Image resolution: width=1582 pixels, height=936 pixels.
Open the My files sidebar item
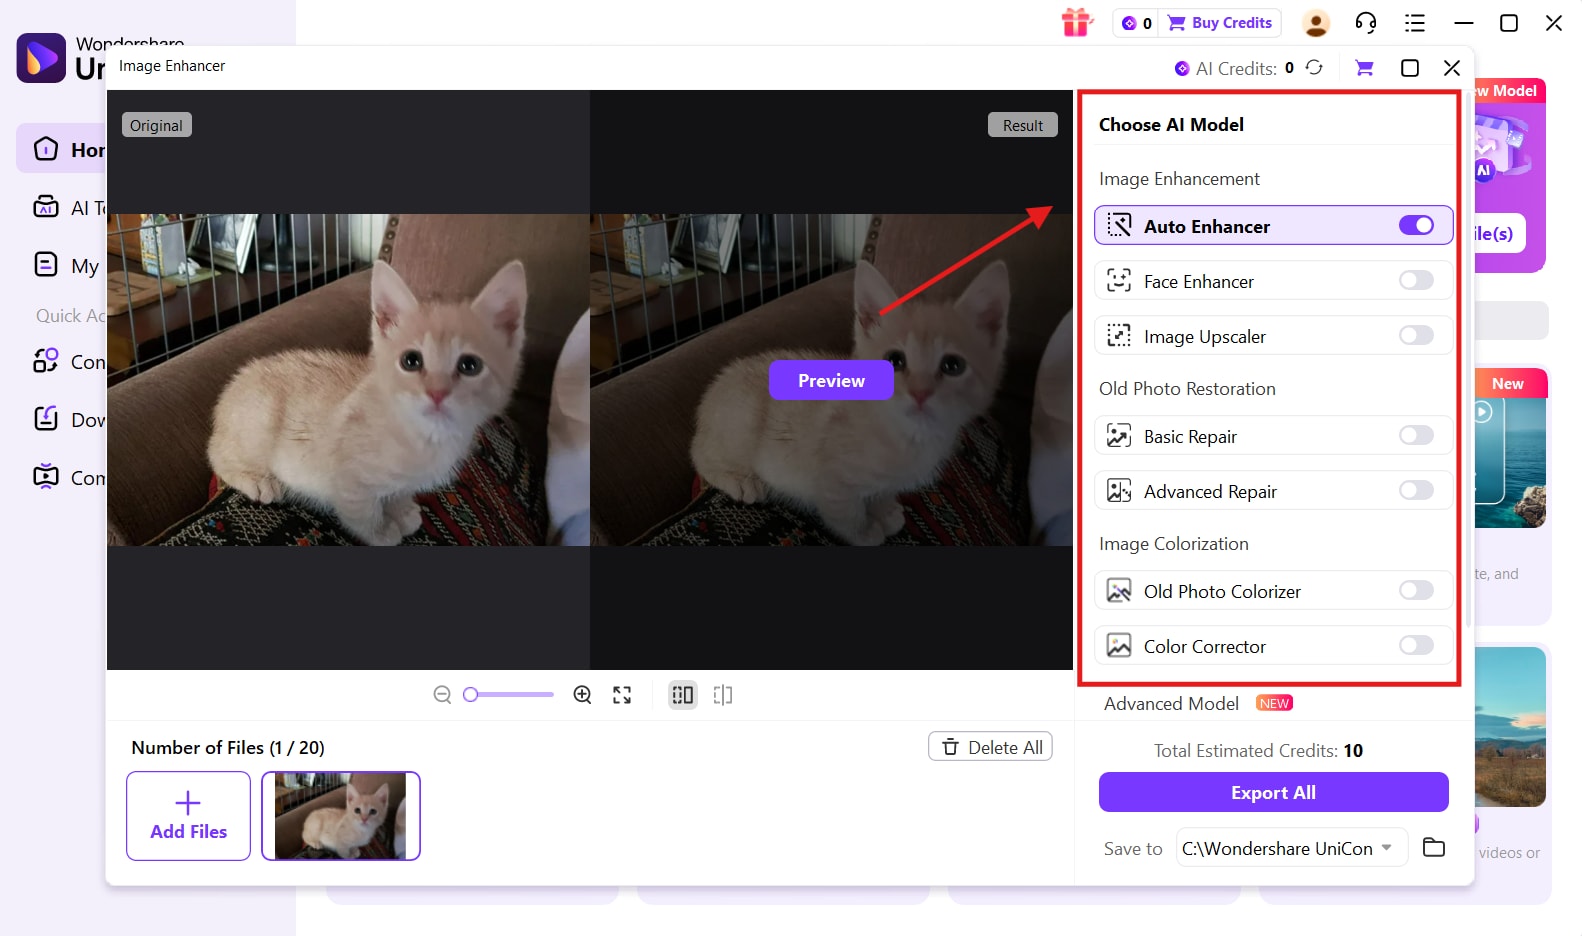point(66,266)
